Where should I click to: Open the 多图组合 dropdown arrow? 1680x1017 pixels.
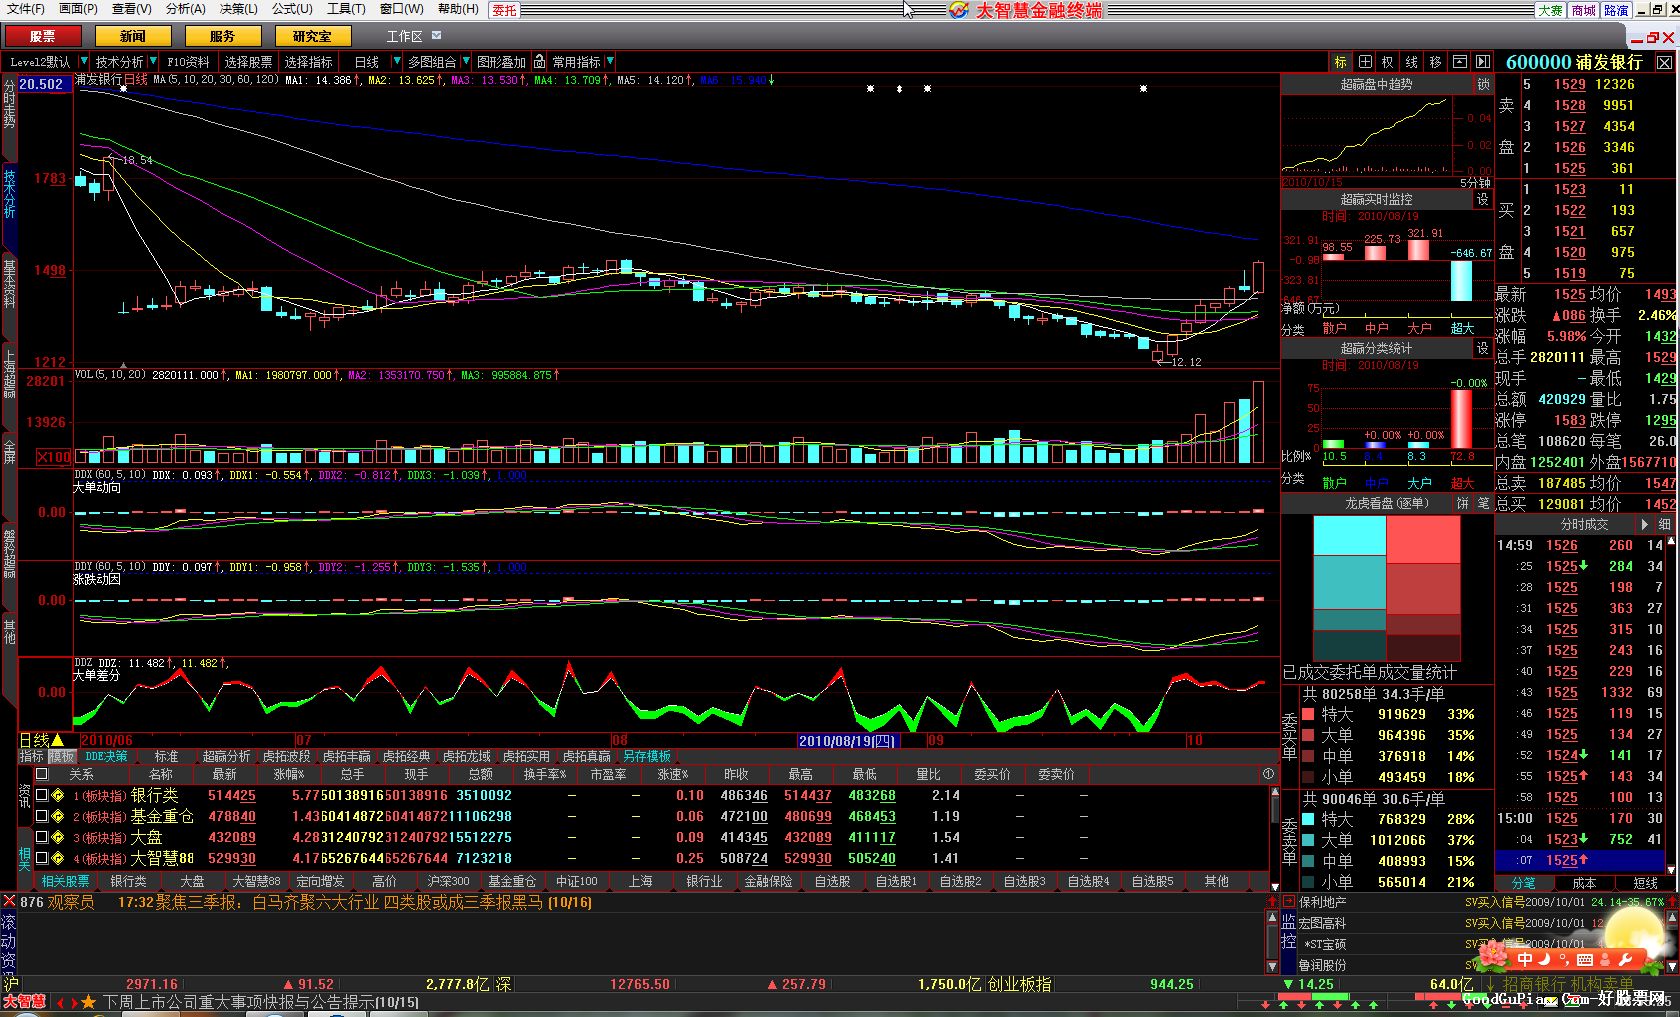tap(465, 62)
